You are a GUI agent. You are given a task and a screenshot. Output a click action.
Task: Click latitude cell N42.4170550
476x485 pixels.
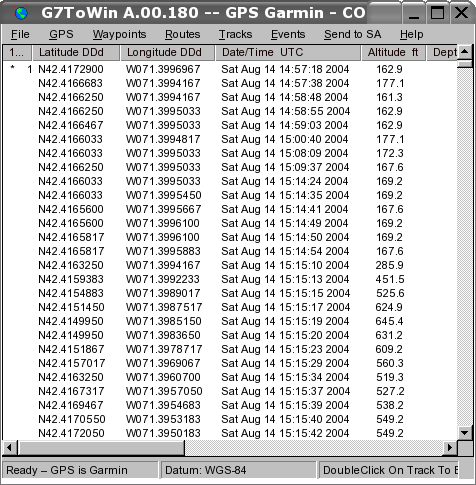point(72,419)
